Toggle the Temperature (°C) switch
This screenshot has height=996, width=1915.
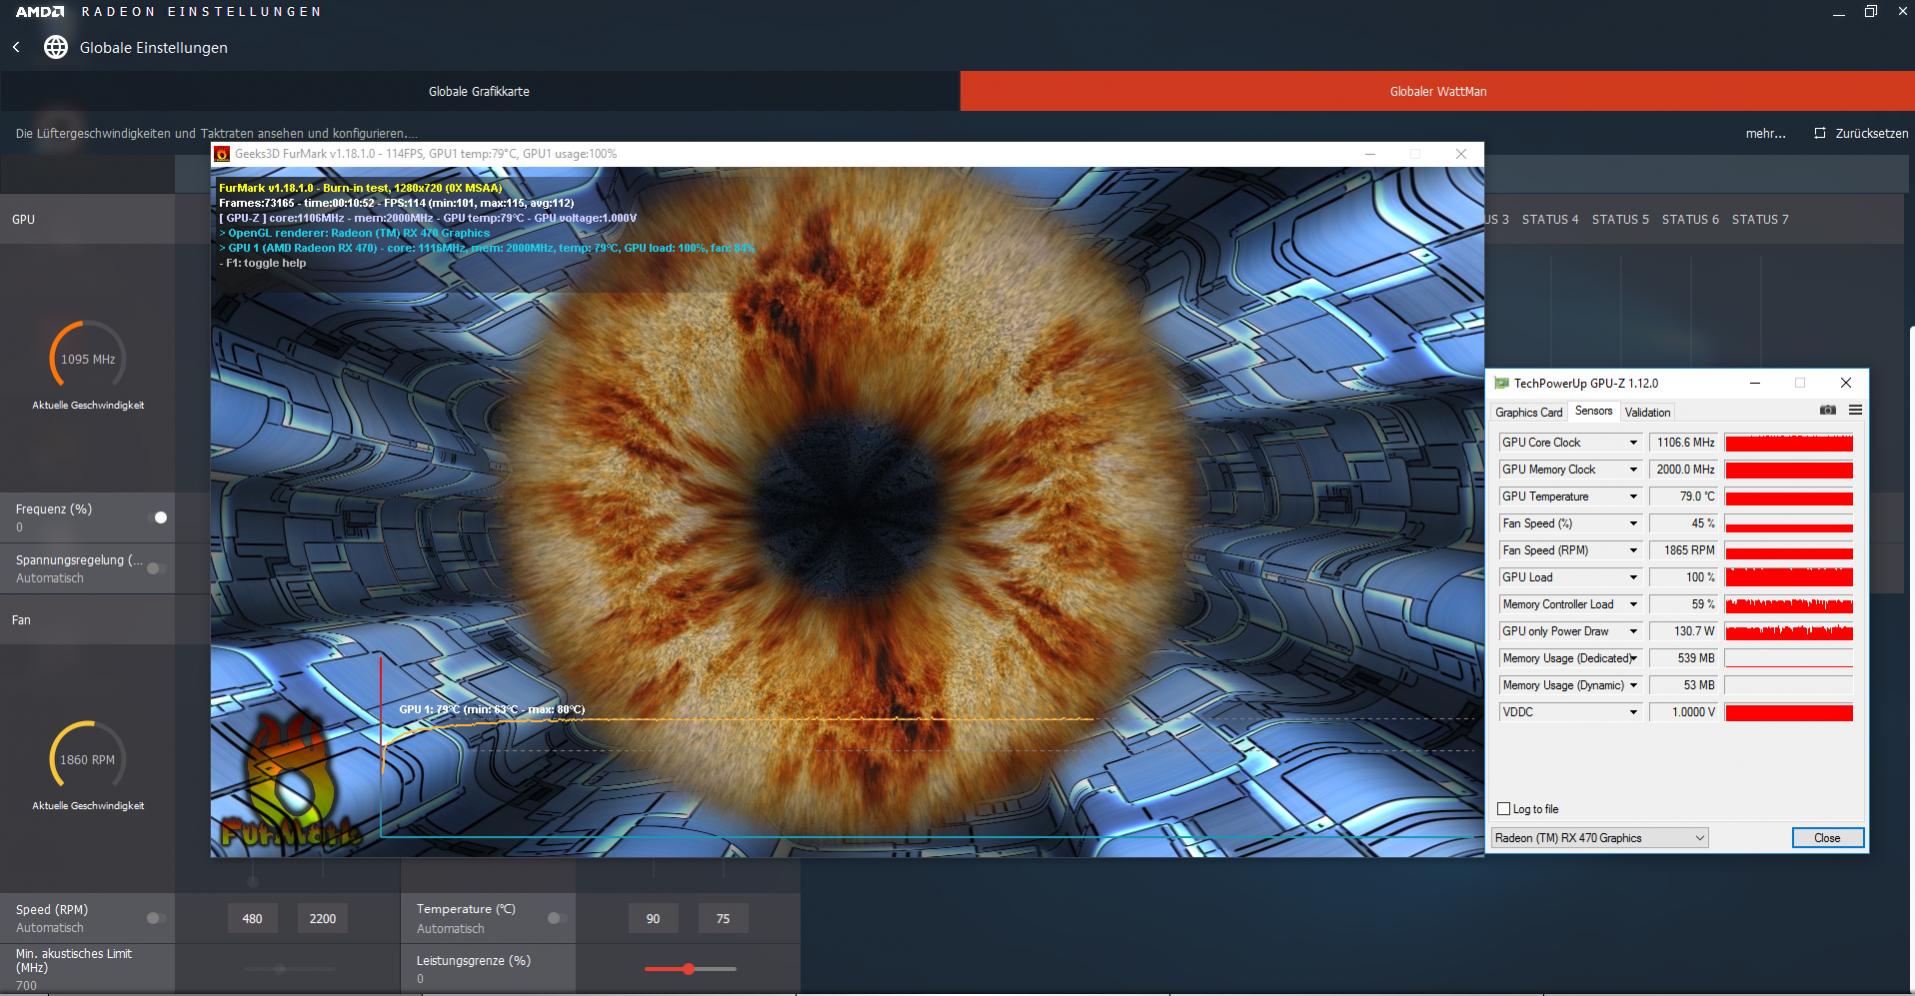[x=557, y=918]
